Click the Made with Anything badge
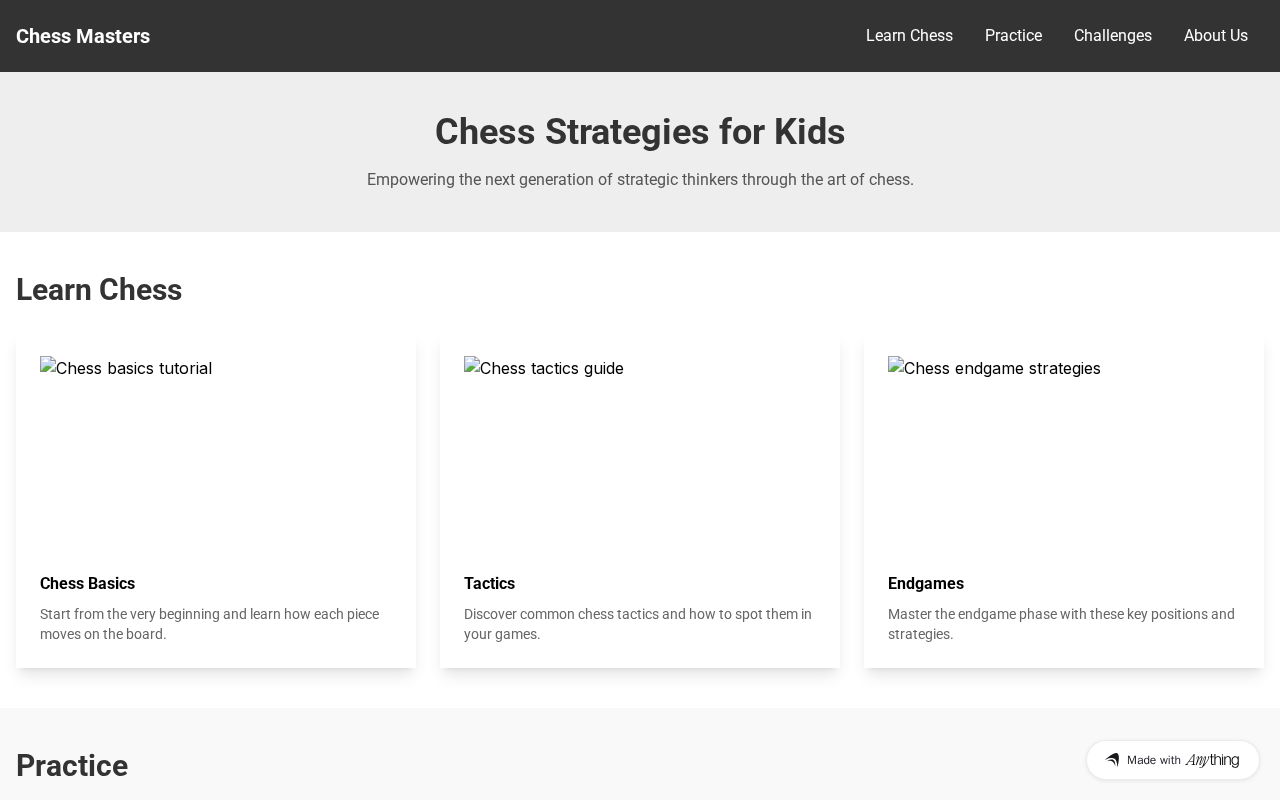The image size is (1280, 800). point(1172,760)
